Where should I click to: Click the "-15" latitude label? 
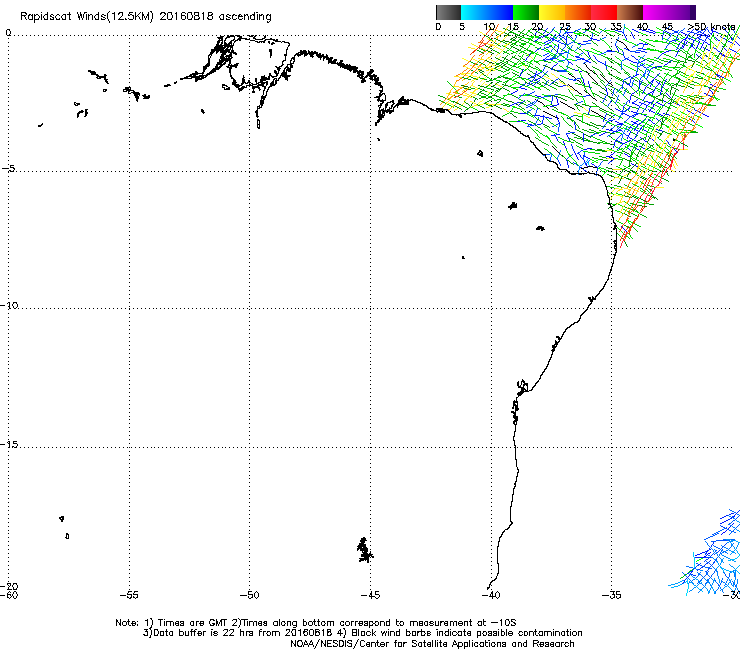9,445
